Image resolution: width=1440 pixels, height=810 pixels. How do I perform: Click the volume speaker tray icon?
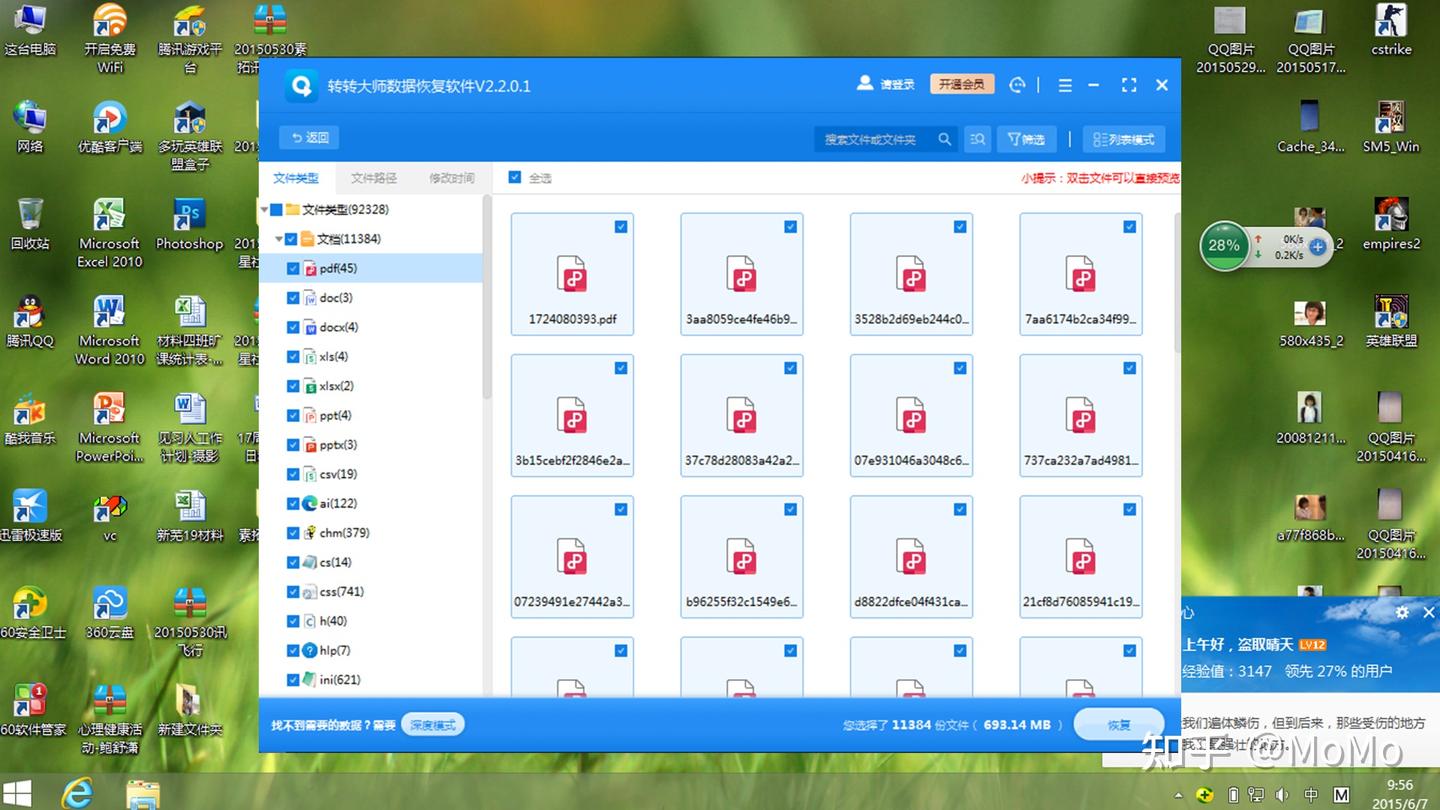click(1280, 795)
